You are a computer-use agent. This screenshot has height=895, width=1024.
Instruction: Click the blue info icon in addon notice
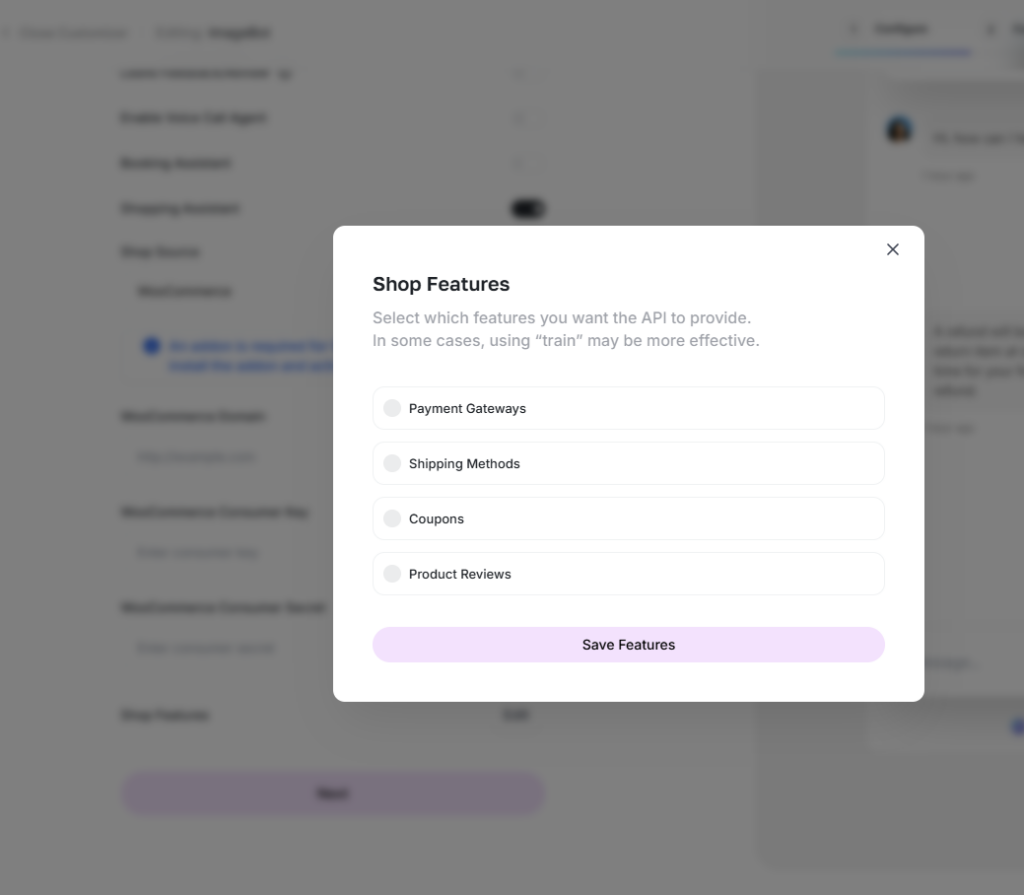151,346
